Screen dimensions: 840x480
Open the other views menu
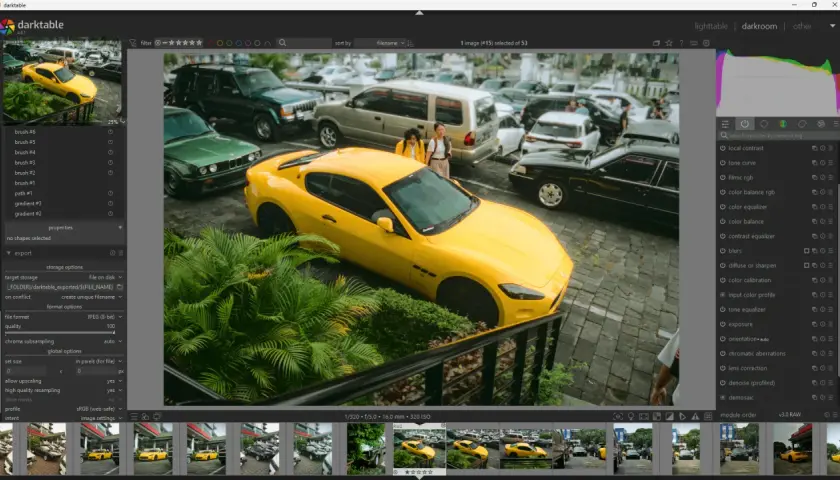click(x=802, y=26)
